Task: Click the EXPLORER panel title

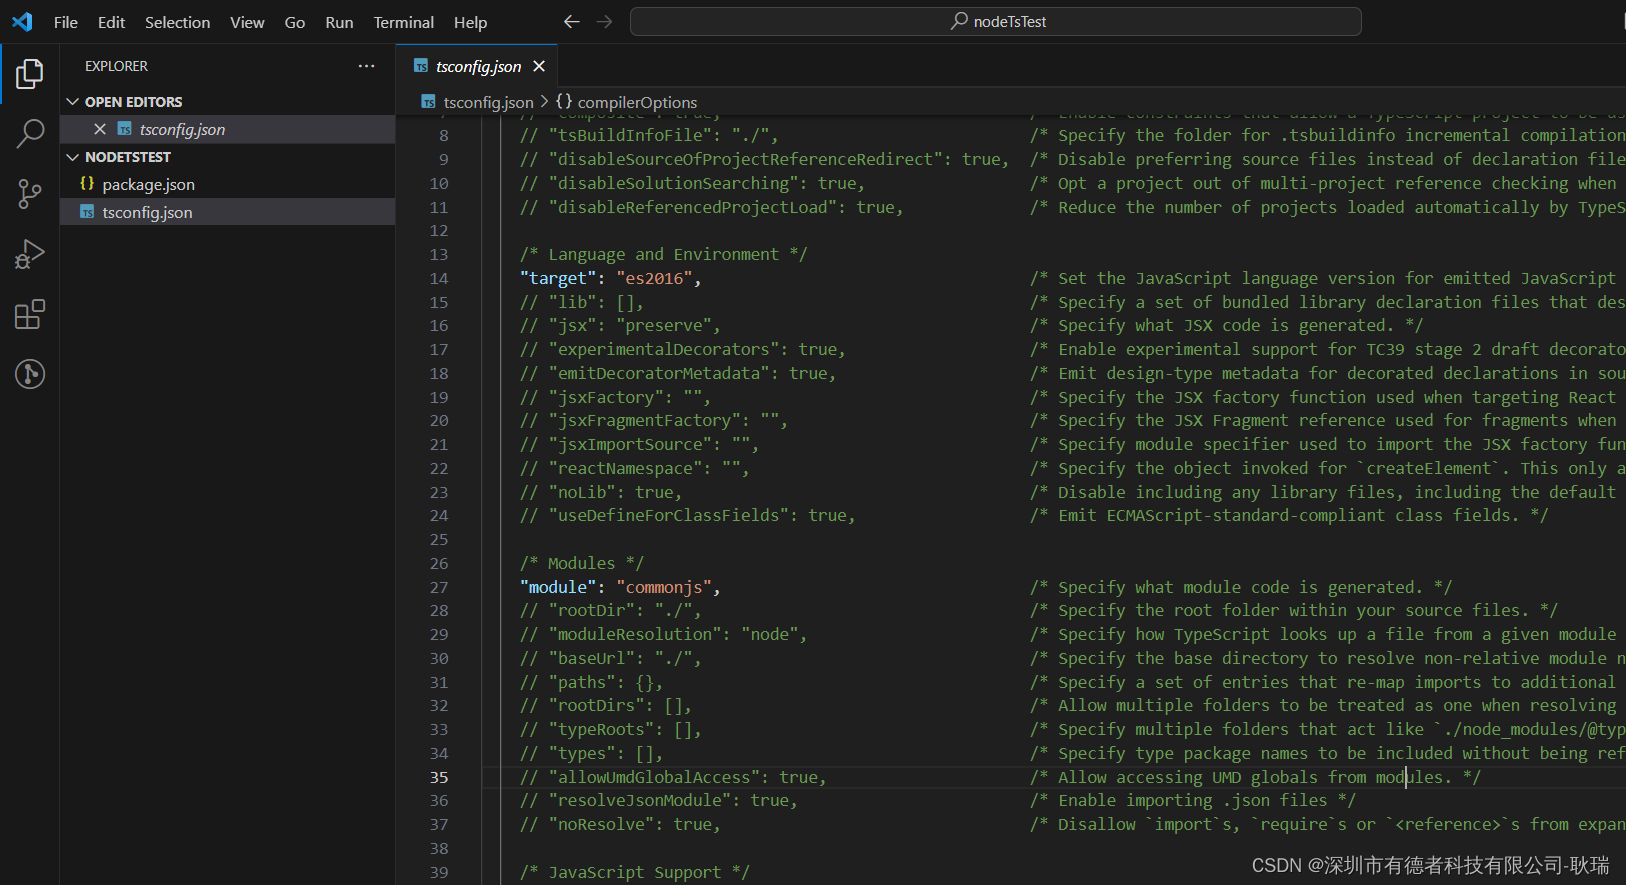Action: [x=116, y=66]
